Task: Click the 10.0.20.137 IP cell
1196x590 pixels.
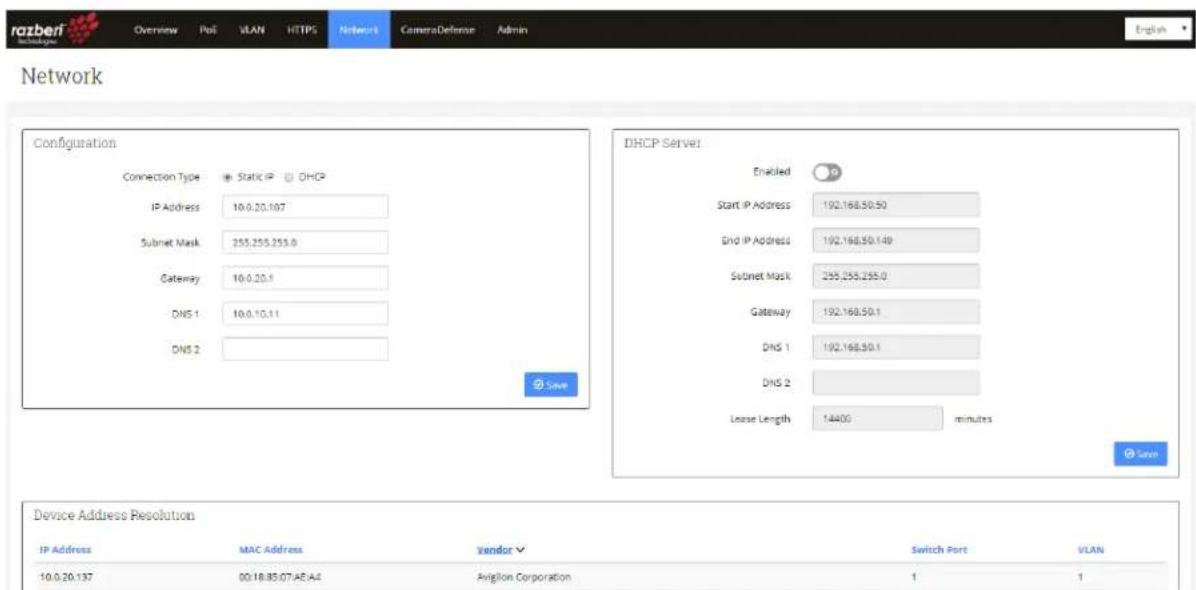Action: (64, 576)
